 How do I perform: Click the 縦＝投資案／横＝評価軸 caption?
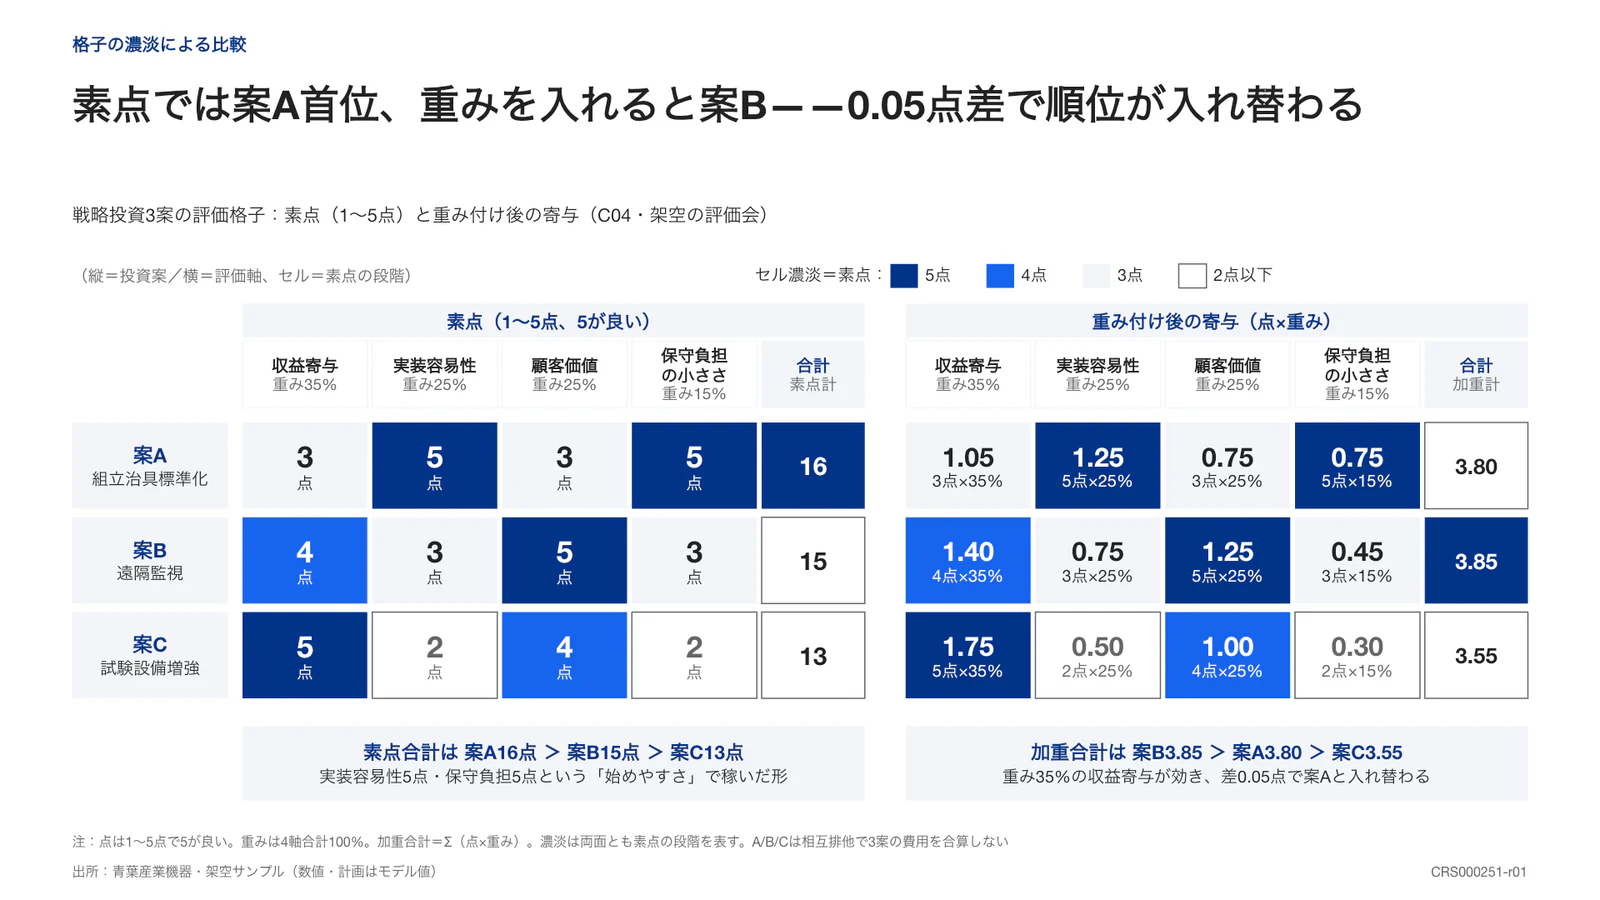(x=244, y=276)
